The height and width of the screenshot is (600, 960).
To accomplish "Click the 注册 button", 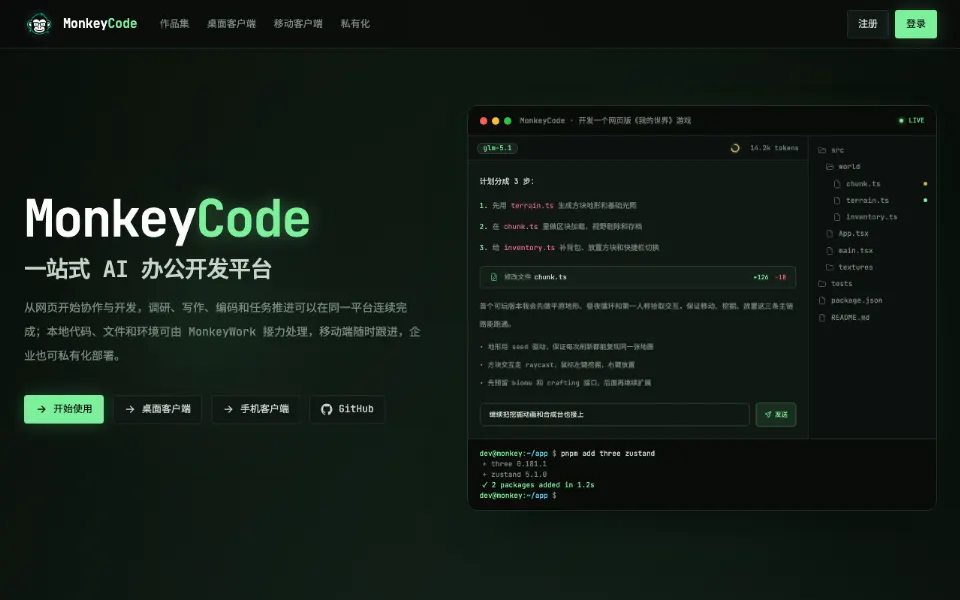I will tap(868, 24).
